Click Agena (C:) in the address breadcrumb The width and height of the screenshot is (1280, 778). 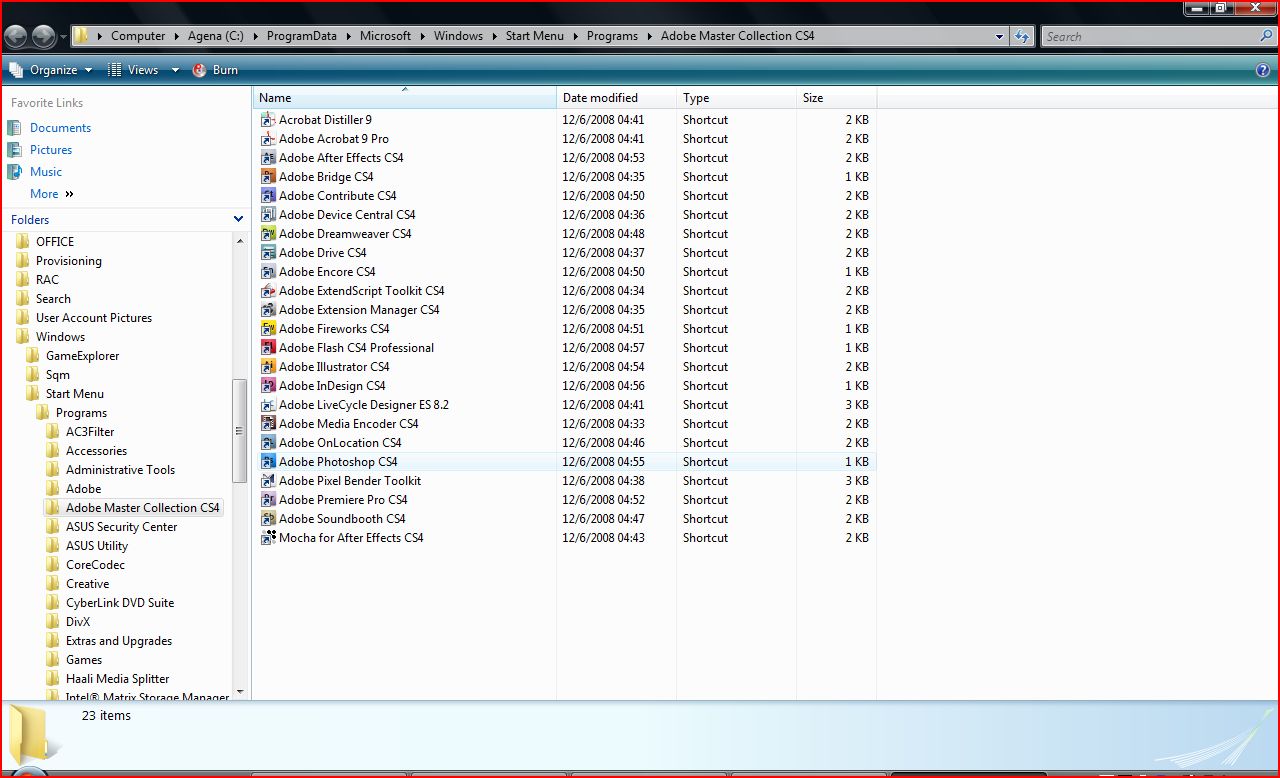point(216,36)
